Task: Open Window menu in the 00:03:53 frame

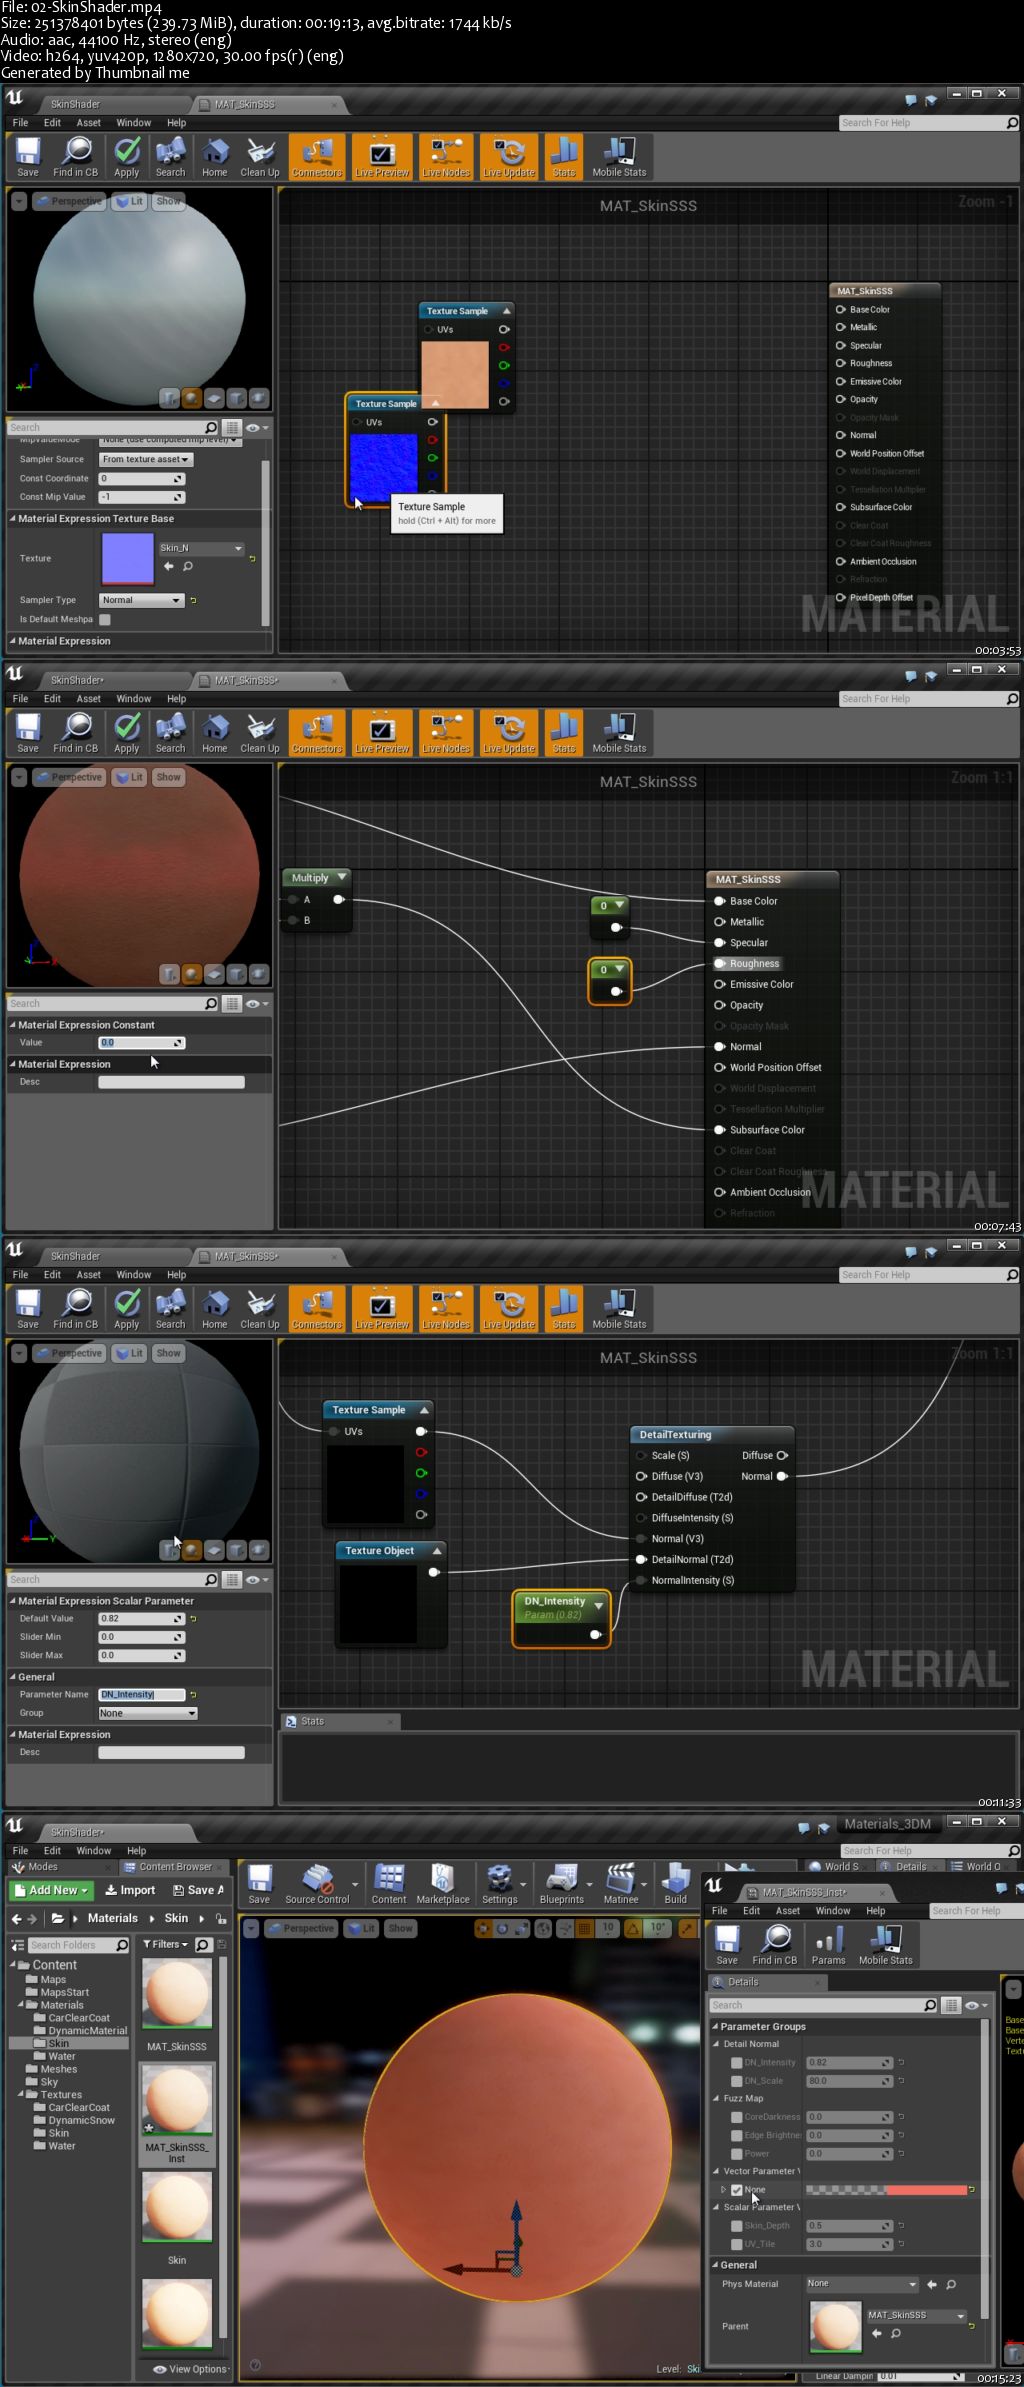Action: point(133,123)
